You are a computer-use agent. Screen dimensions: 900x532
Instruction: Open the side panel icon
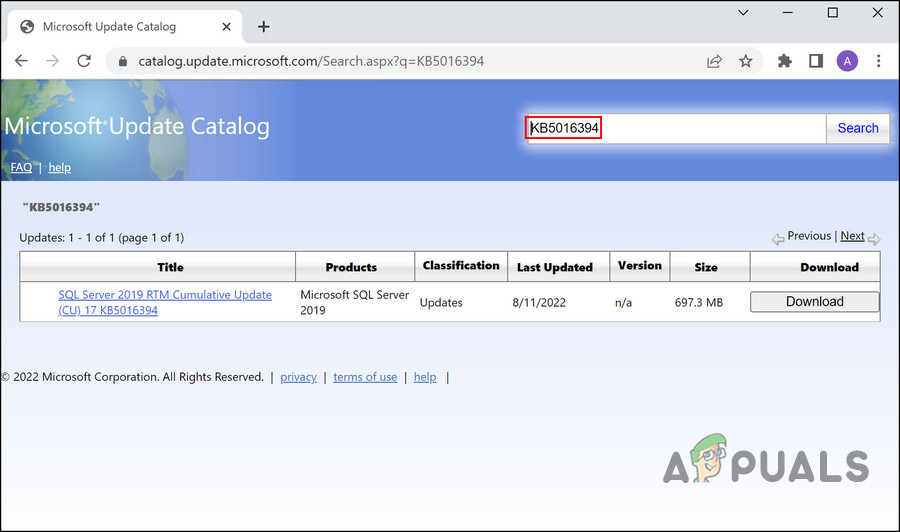tap(816, 61)
